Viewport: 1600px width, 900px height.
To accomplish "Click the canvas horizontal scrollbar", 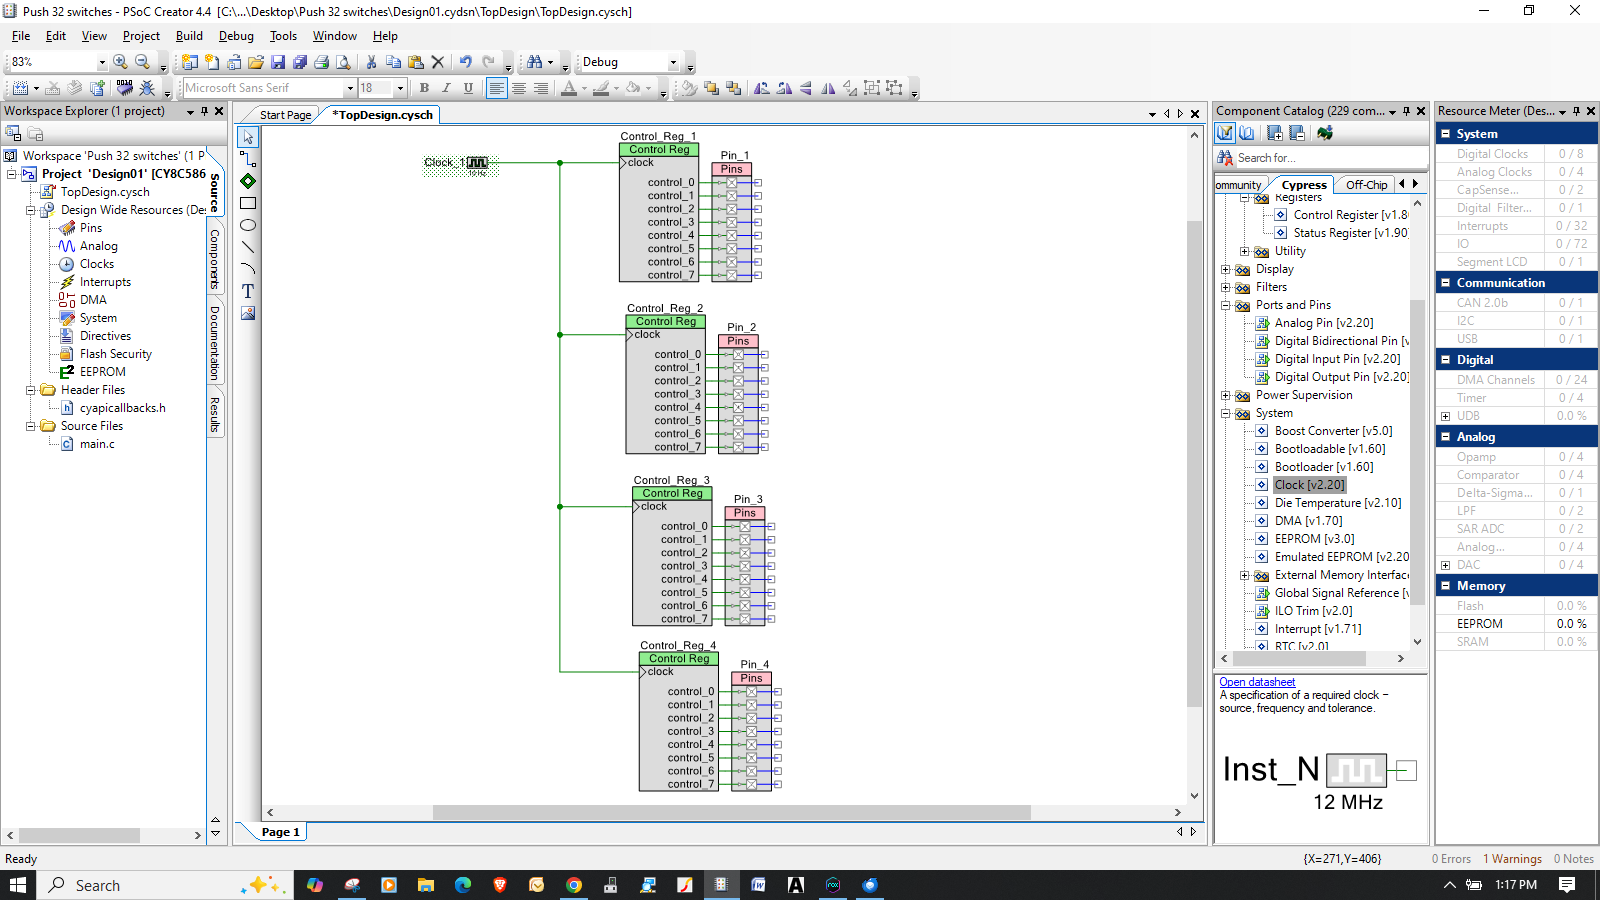I will coord(731,812).
